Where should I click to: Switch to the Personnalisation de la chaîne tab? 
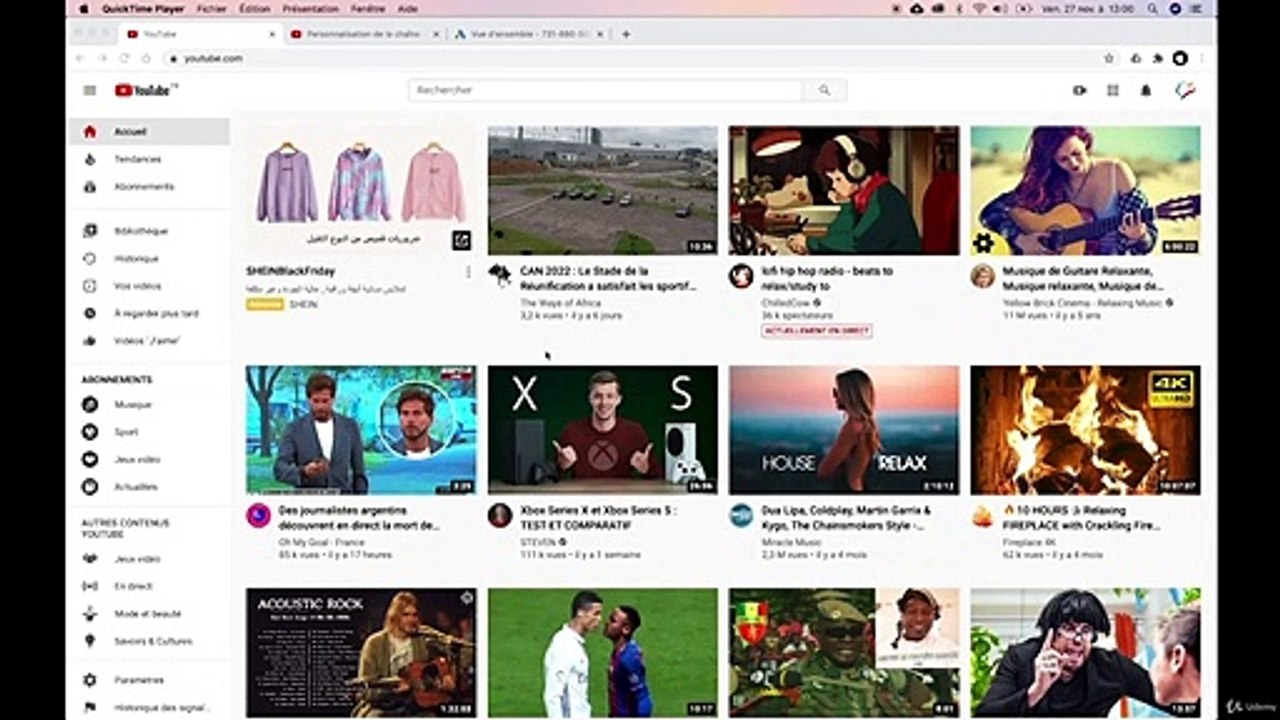[x=365, y=34]
